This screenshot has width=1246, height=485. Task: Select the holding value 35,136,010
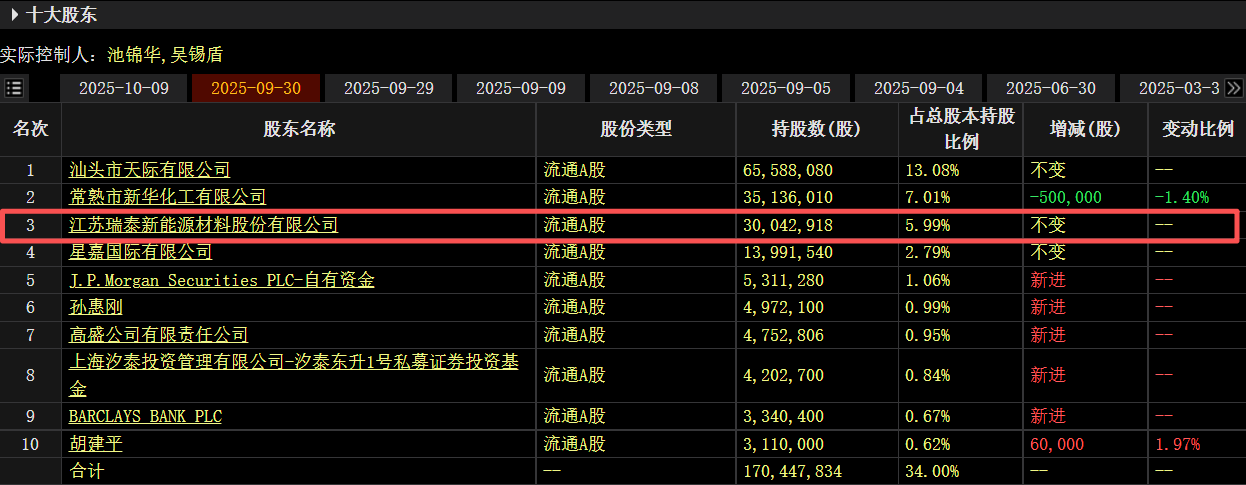(788, 197)
